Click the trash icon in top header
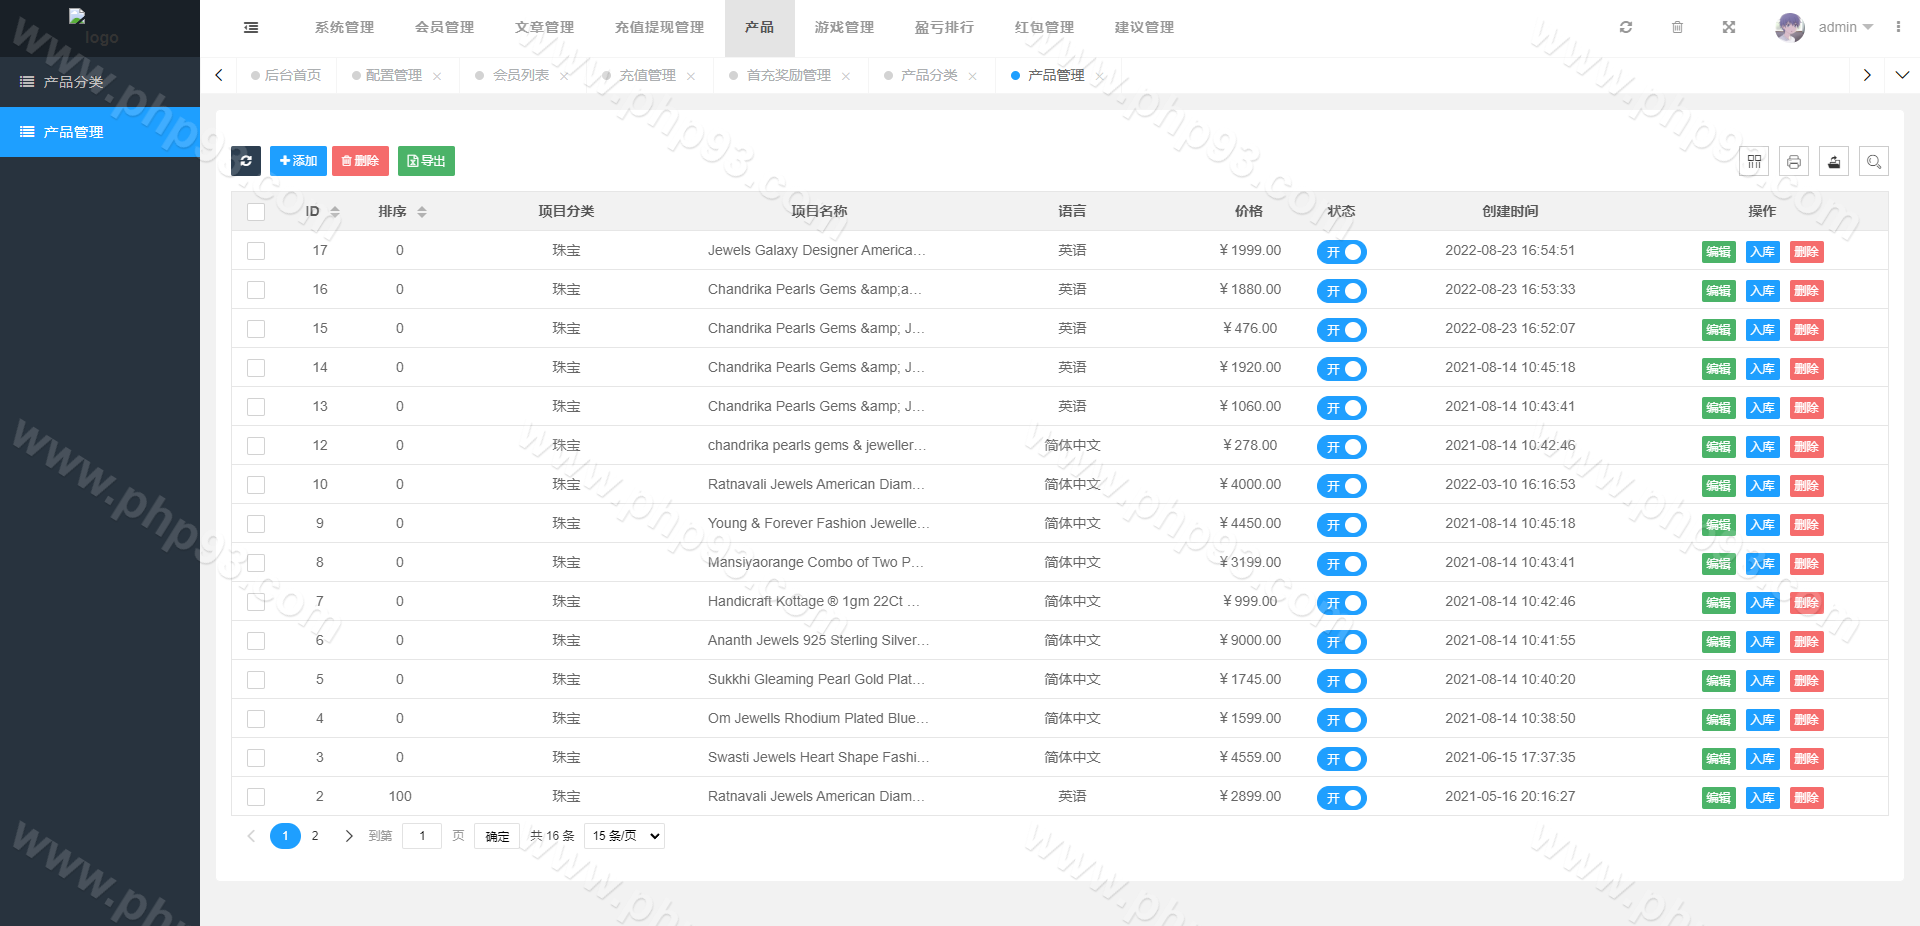Viewport: 1920px width, 926px height. point(1677,28)
